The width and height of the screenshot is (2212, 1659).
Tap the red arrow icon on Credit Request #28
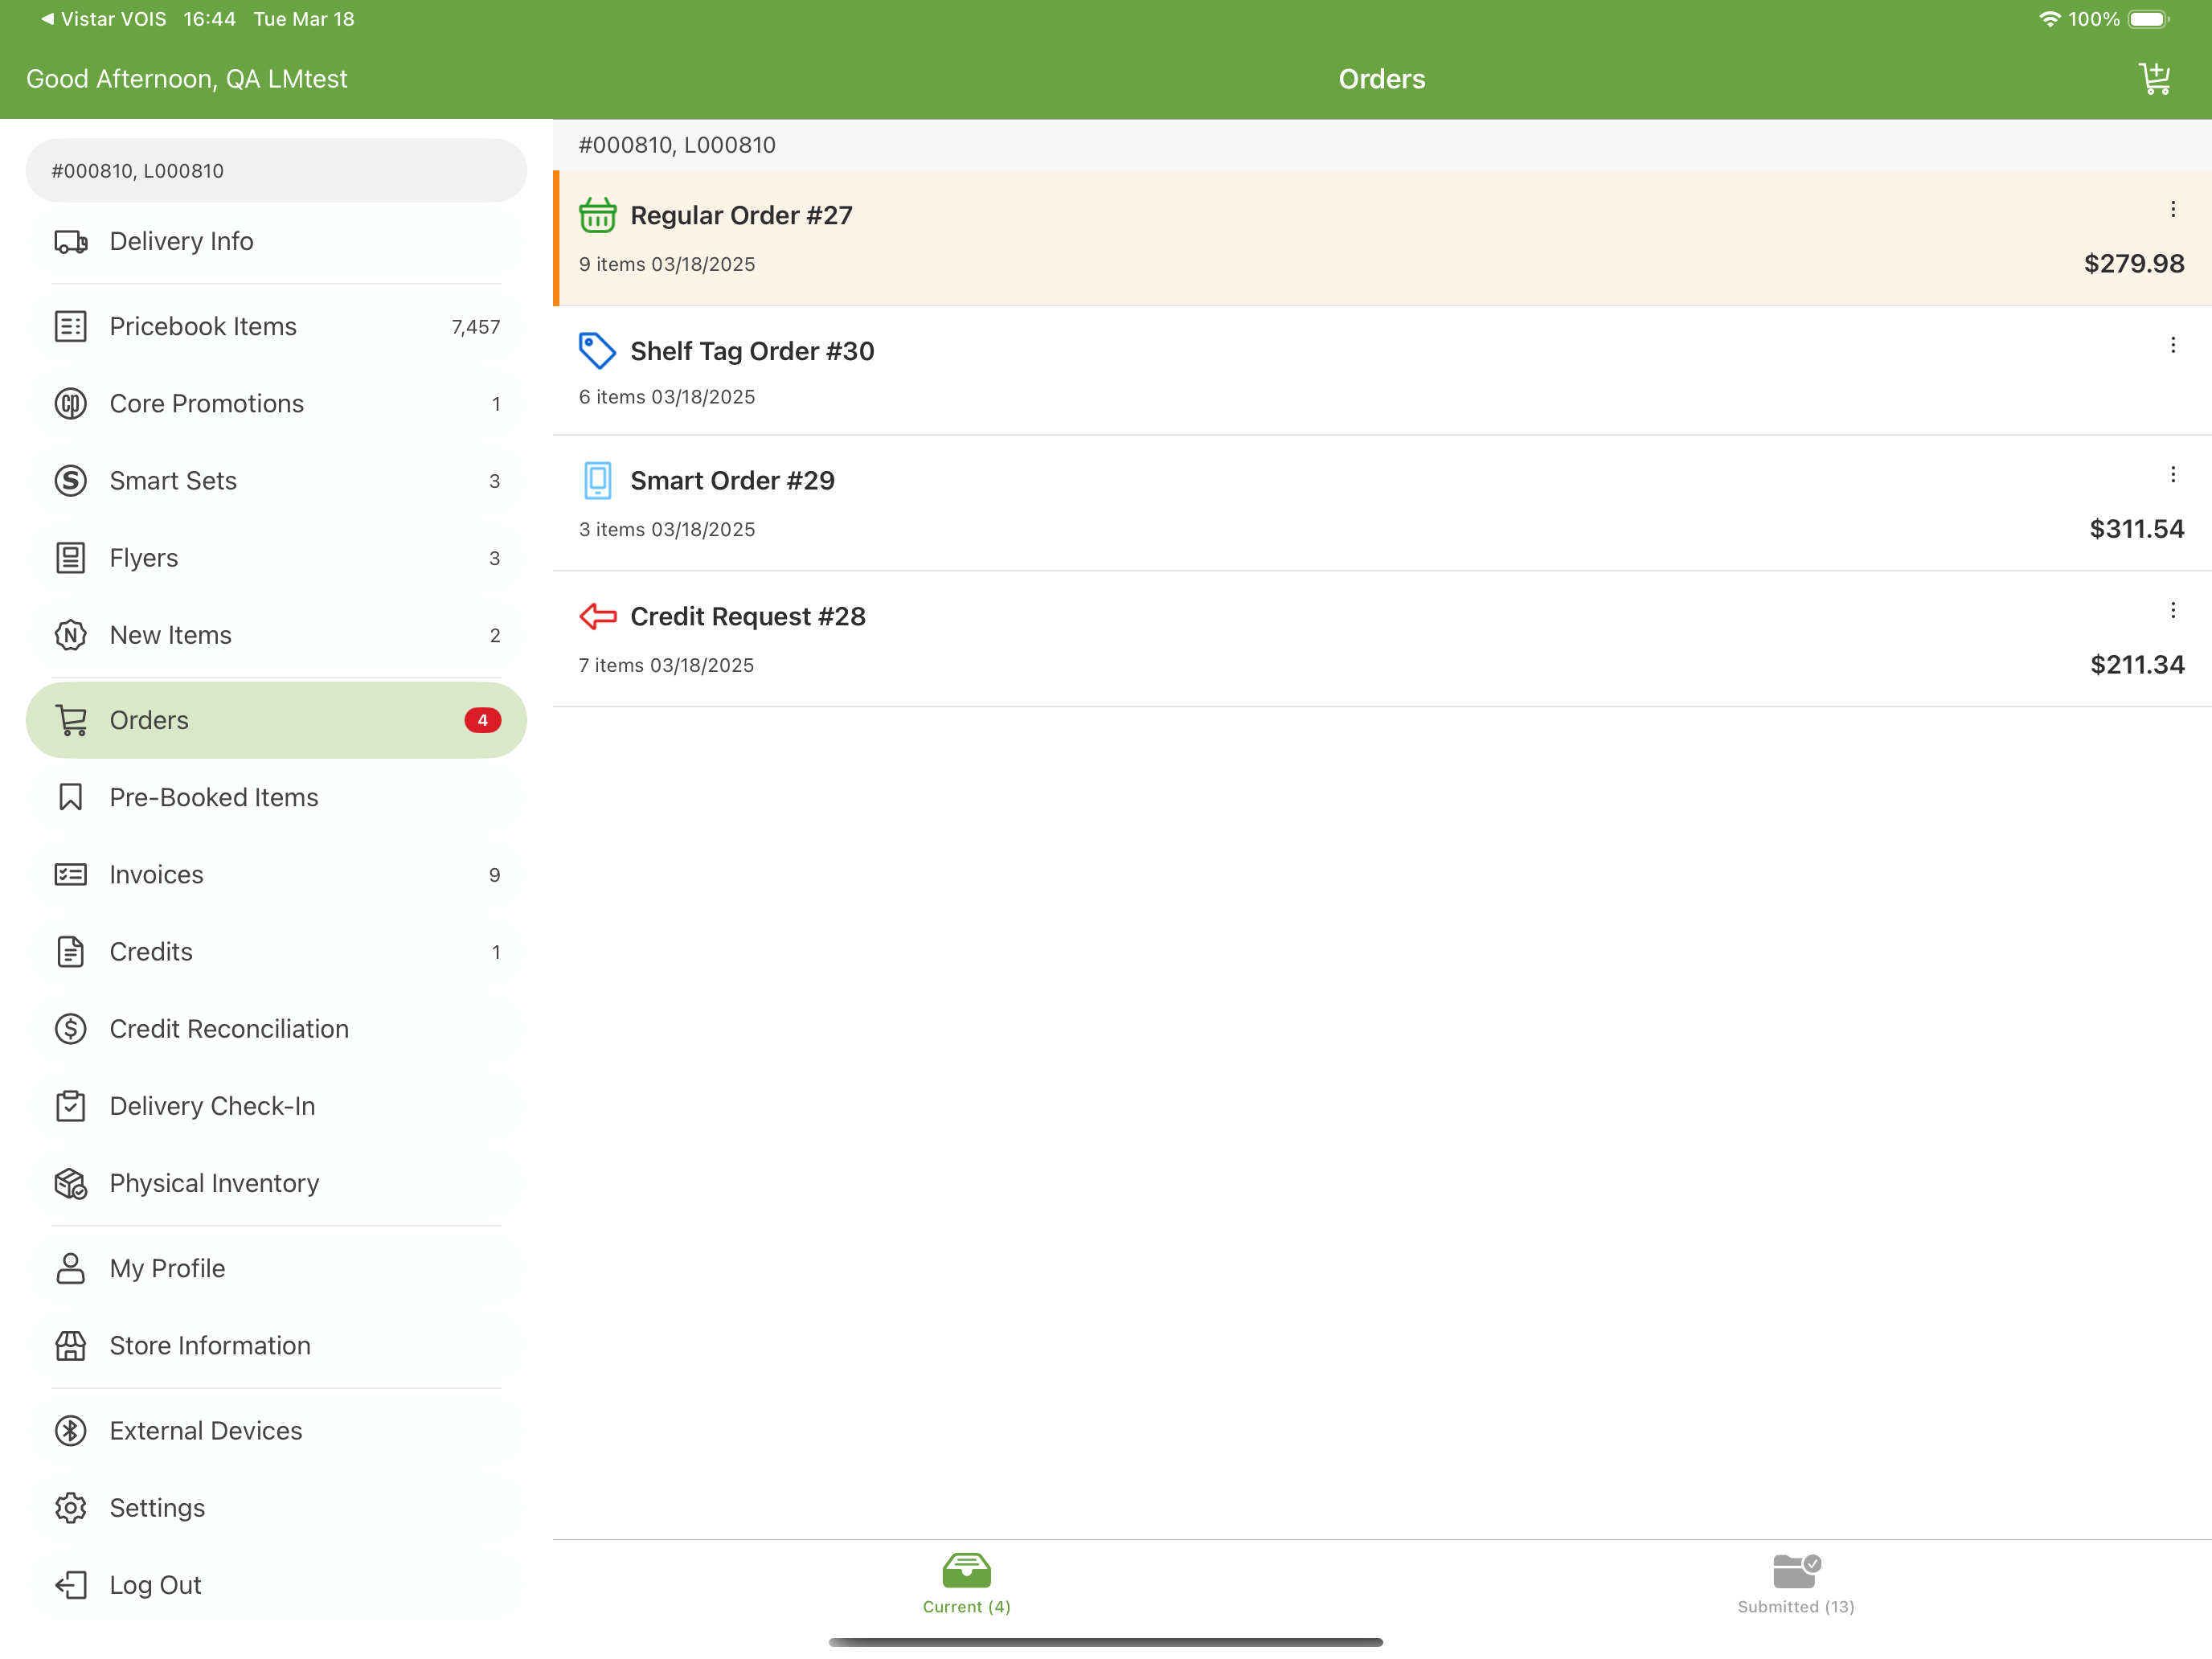pyautogui.click(x=597, y=616)
